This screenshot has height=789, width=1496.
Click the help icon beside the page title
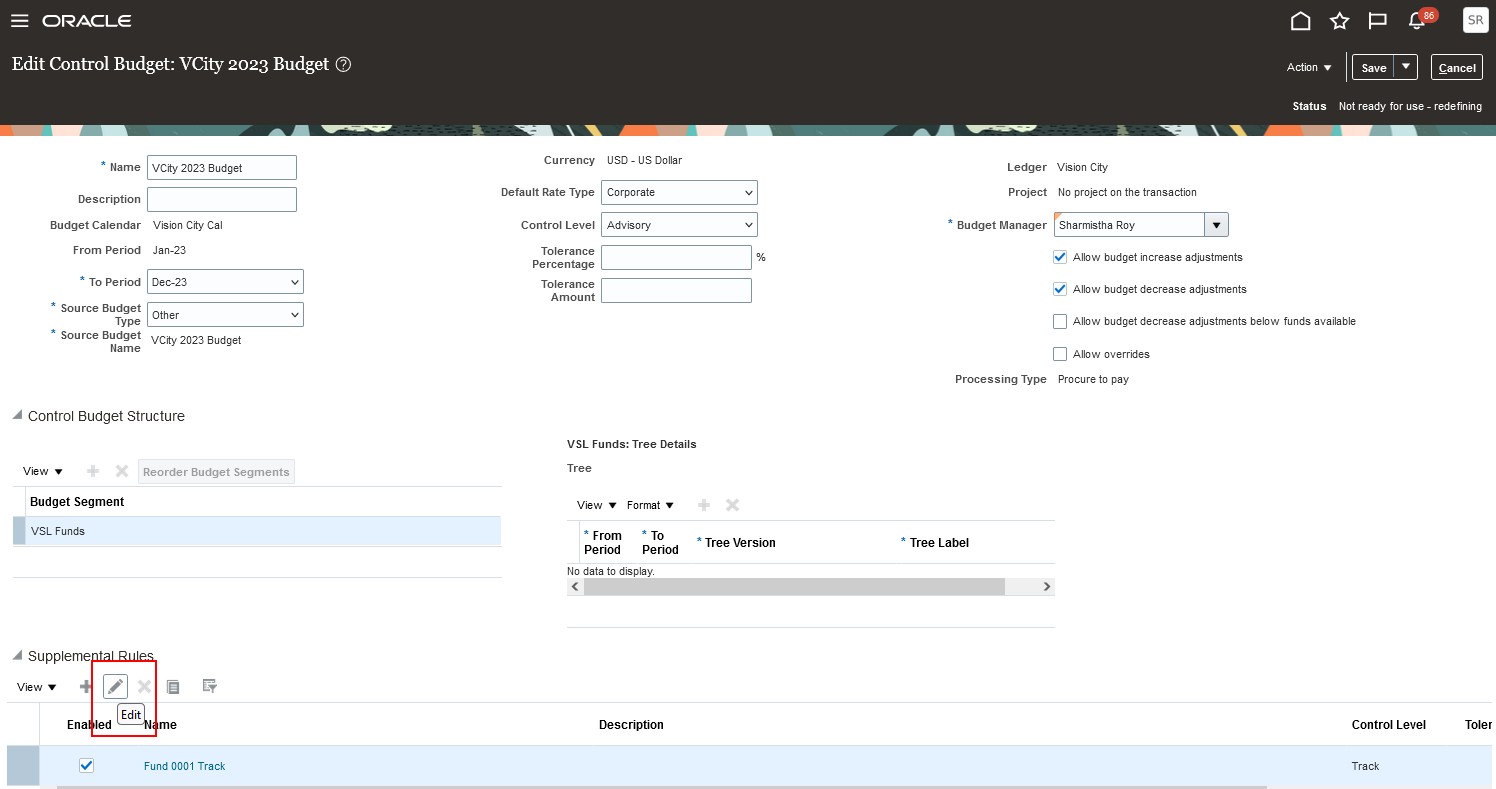[x=343, y=64]
